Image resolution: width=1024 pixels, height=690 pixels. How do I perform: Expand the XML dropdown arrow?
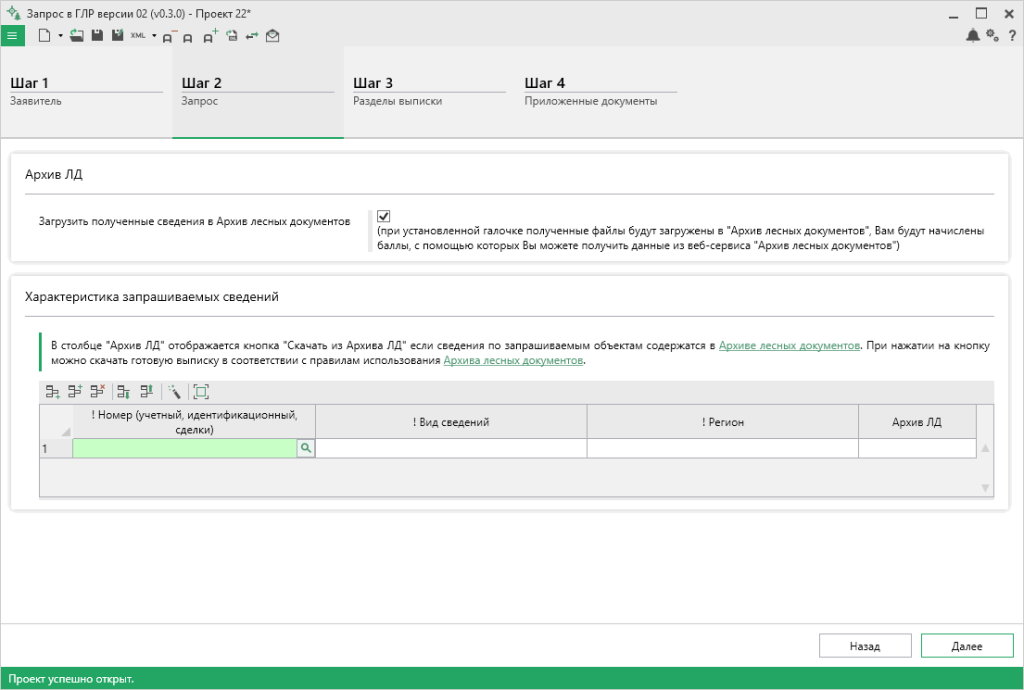[x=154, y=35]
